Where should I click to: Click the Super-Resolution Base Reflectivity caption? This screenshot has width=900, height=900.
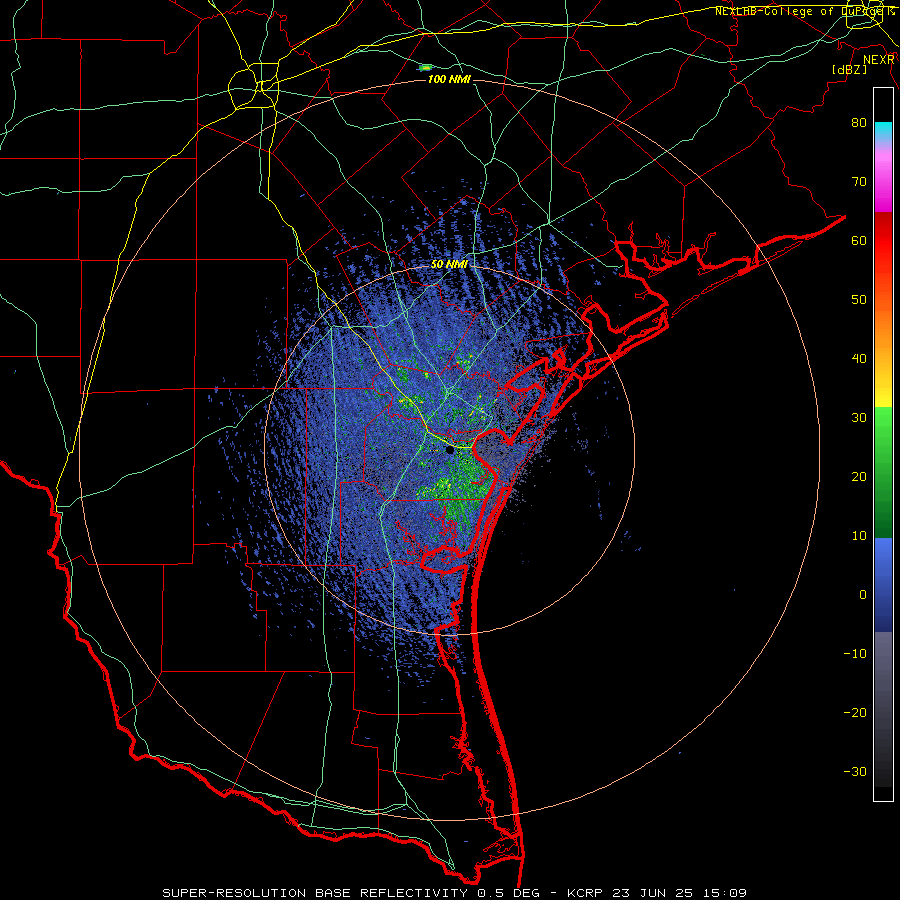[454, 893]
